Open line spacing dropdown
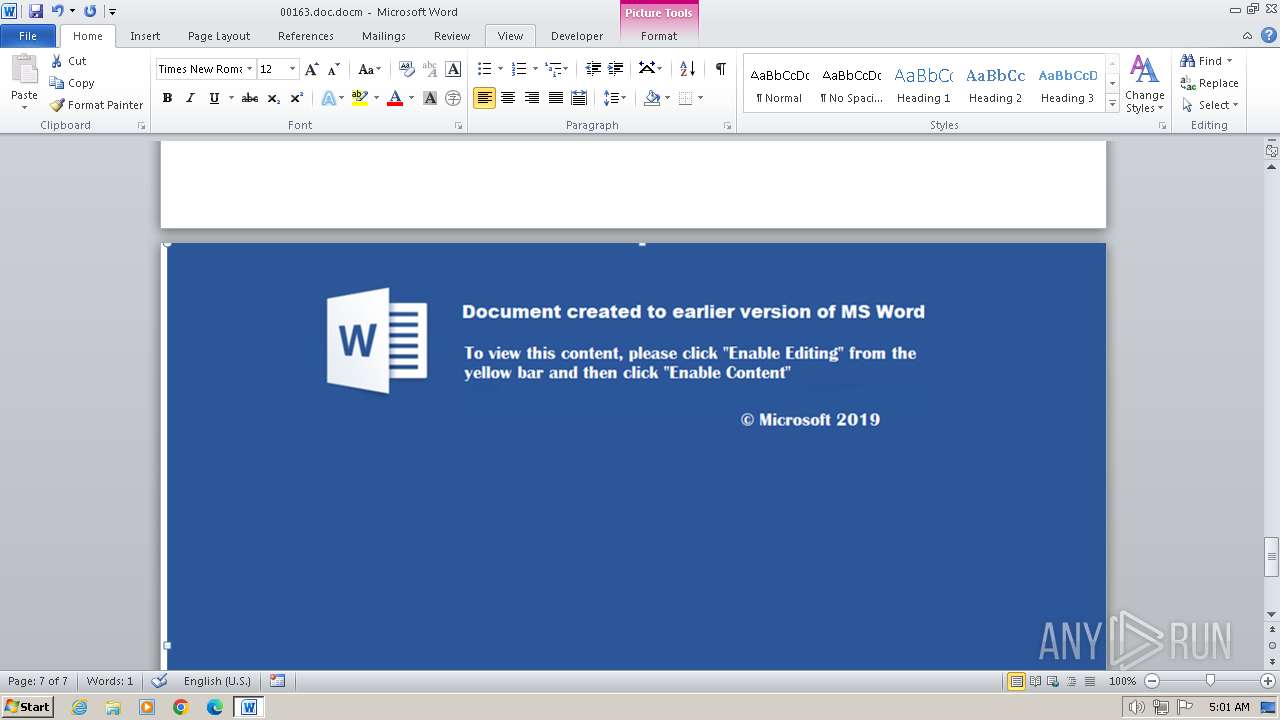The height and width of the screenshot is (720, 1280). tap(615, 98)
